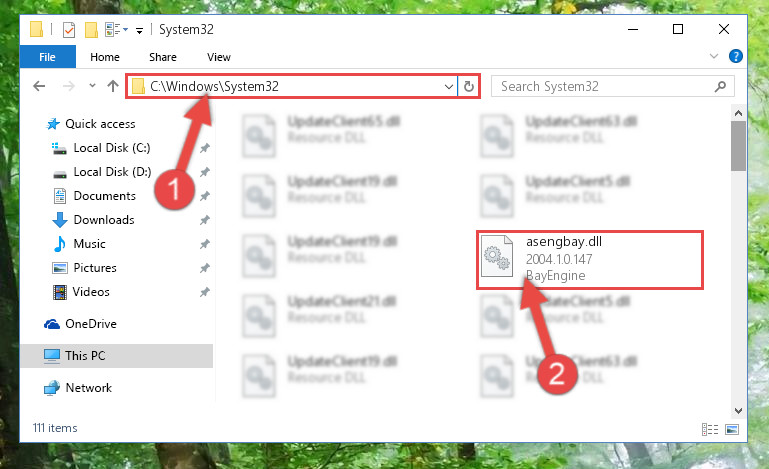Expand the ribbon chevron
The height and width of the screenshot is (469, 769).
pyautogui.click(x=714, y=56)
